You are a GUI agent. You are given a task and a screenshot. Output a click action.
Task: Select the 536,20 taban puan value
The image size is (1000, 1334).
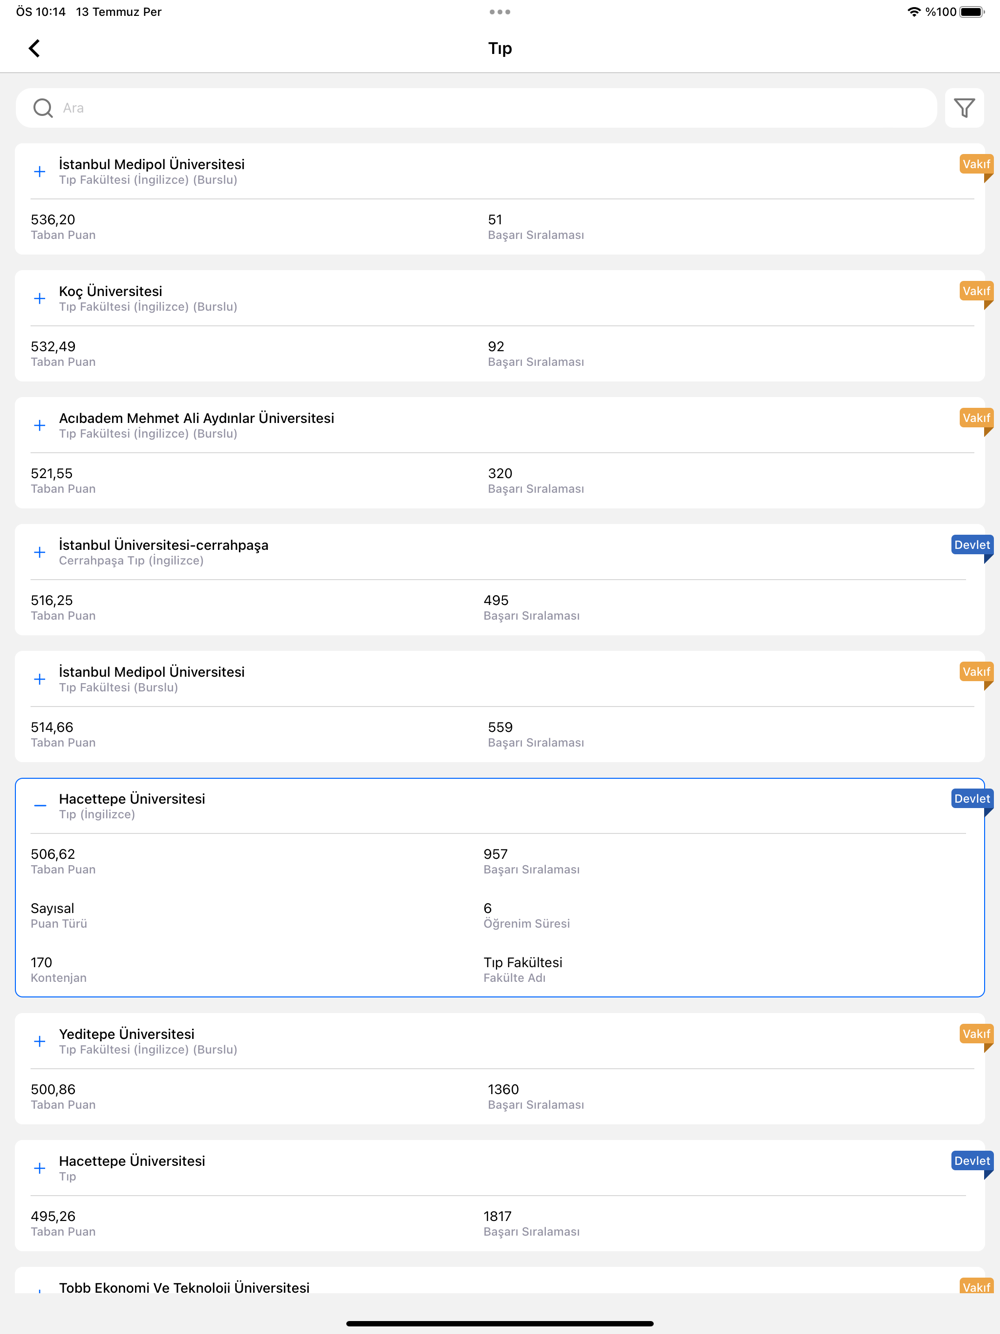pyautogui.click(x=53, y=220)
